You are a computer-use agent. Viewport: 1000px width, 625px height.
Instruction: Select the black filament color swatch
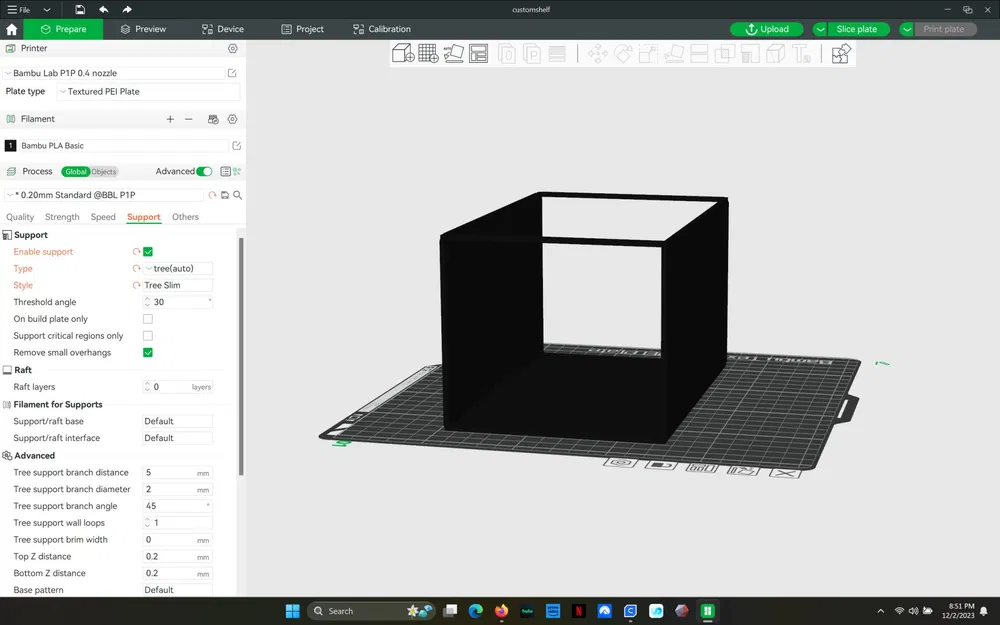[11, 146]
